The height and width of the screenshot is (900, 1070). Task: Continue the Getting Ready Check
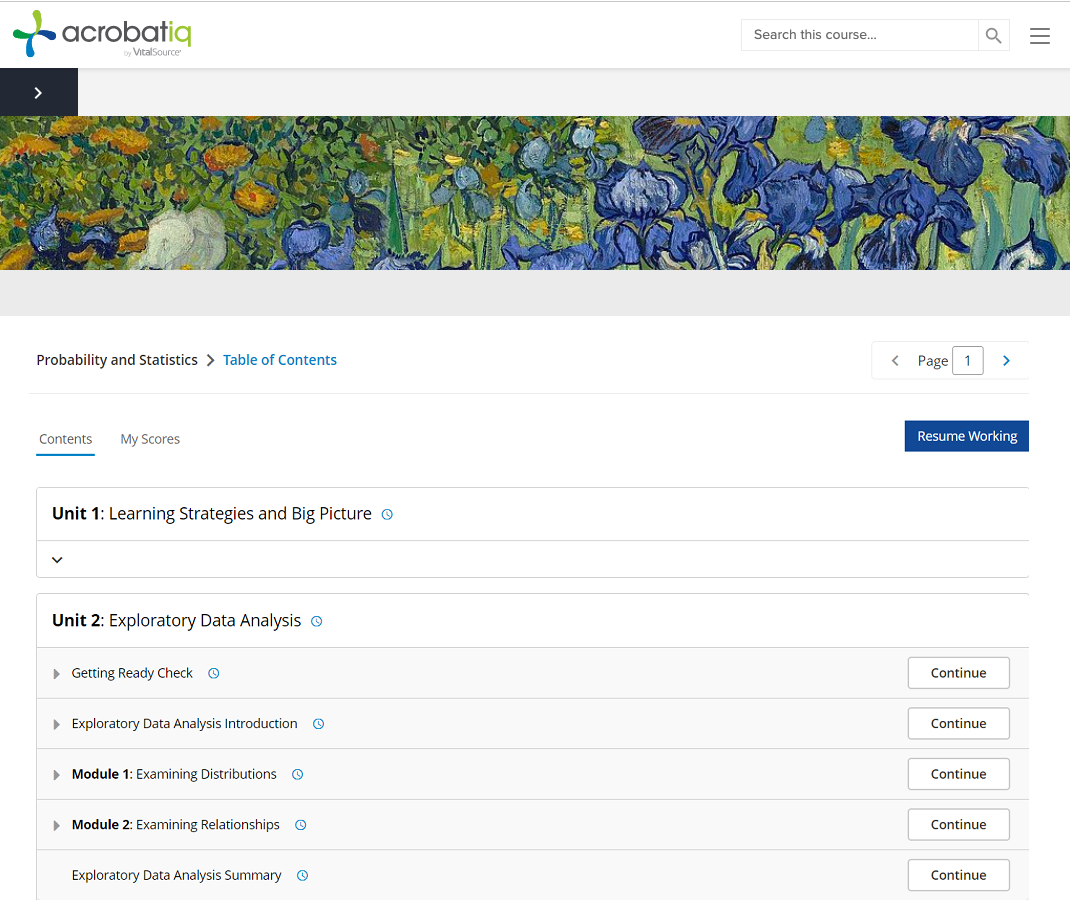pos(958,673)
